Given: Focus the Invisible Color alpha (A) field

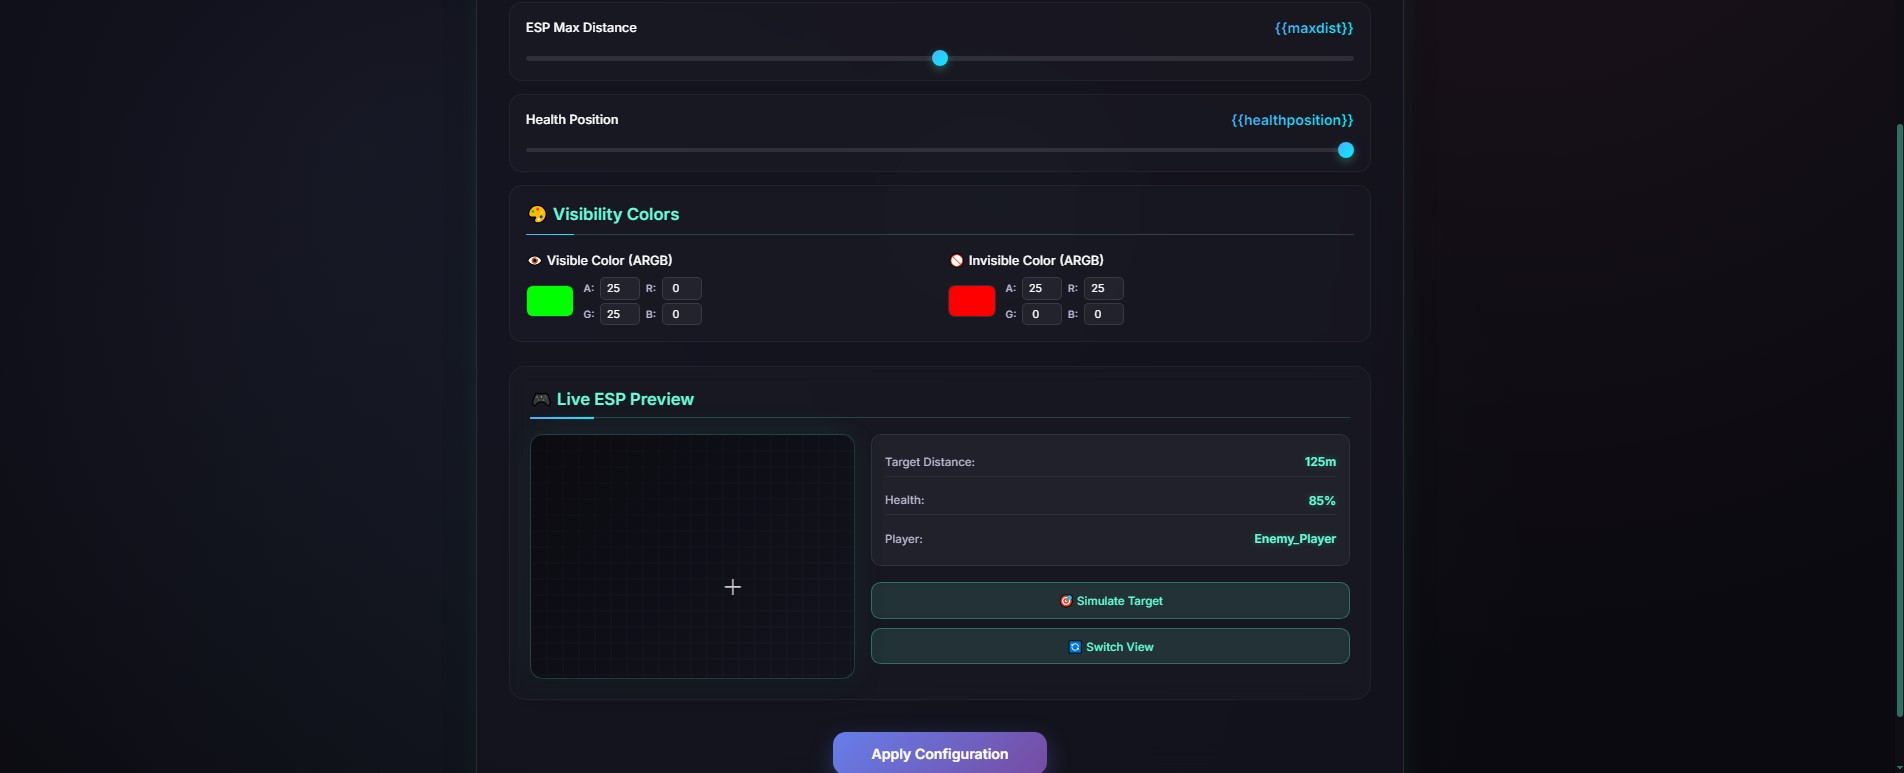Looking at the screenshot, I should coord(1041,289).
